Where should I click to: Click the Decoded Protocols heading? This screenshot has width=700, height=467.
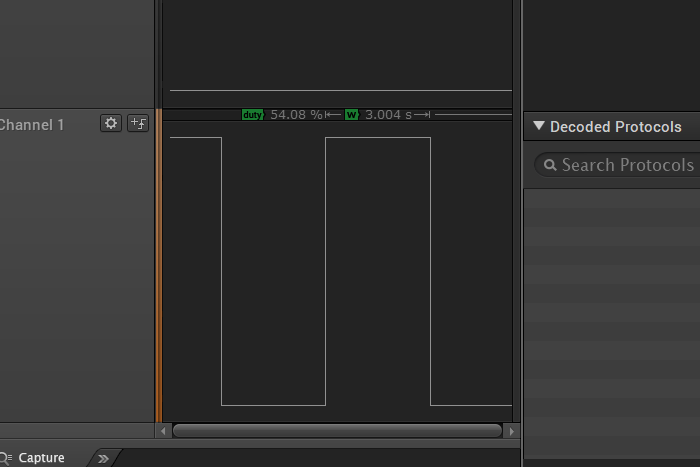tap(616, 127)
